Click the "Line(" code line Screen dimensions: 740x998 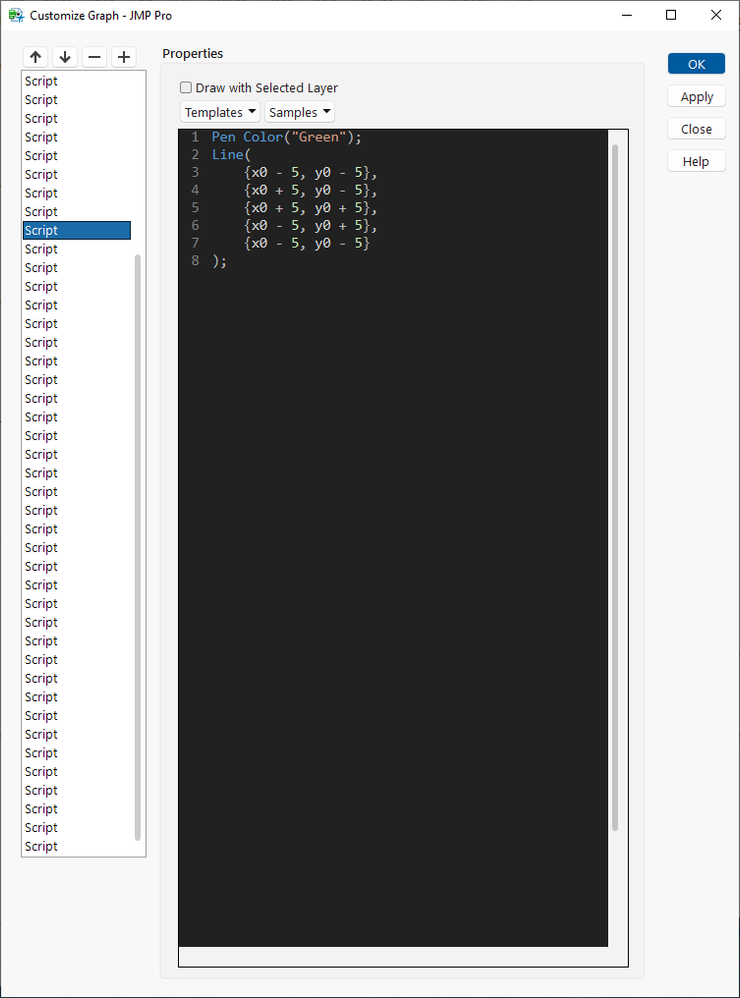pyautogui.click(x=232, y=155)
